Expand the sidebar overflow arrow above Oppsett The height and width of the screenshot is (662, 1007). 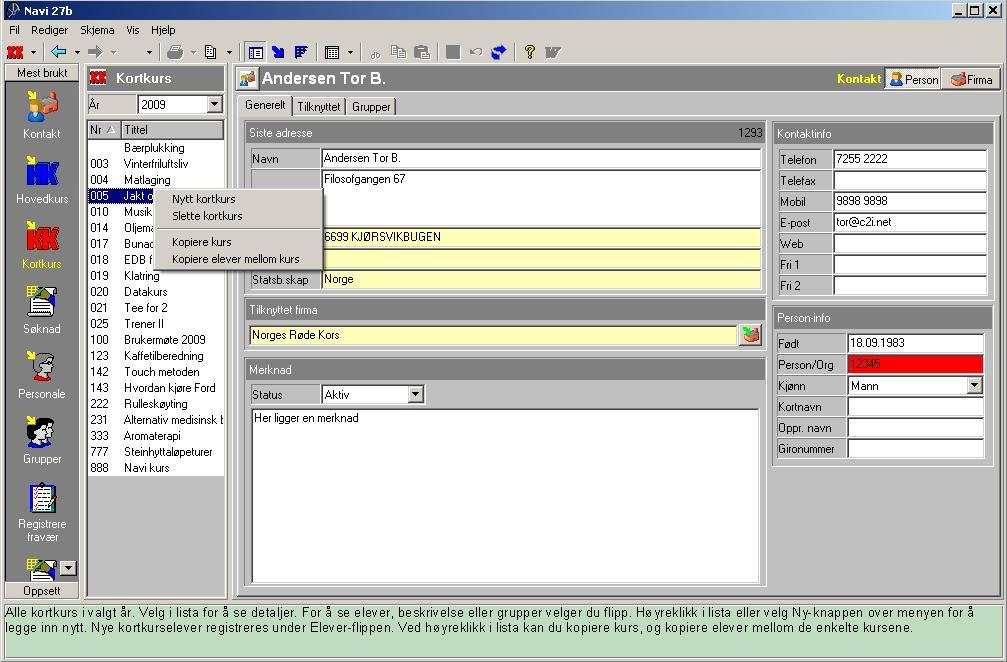coord(68,568)
